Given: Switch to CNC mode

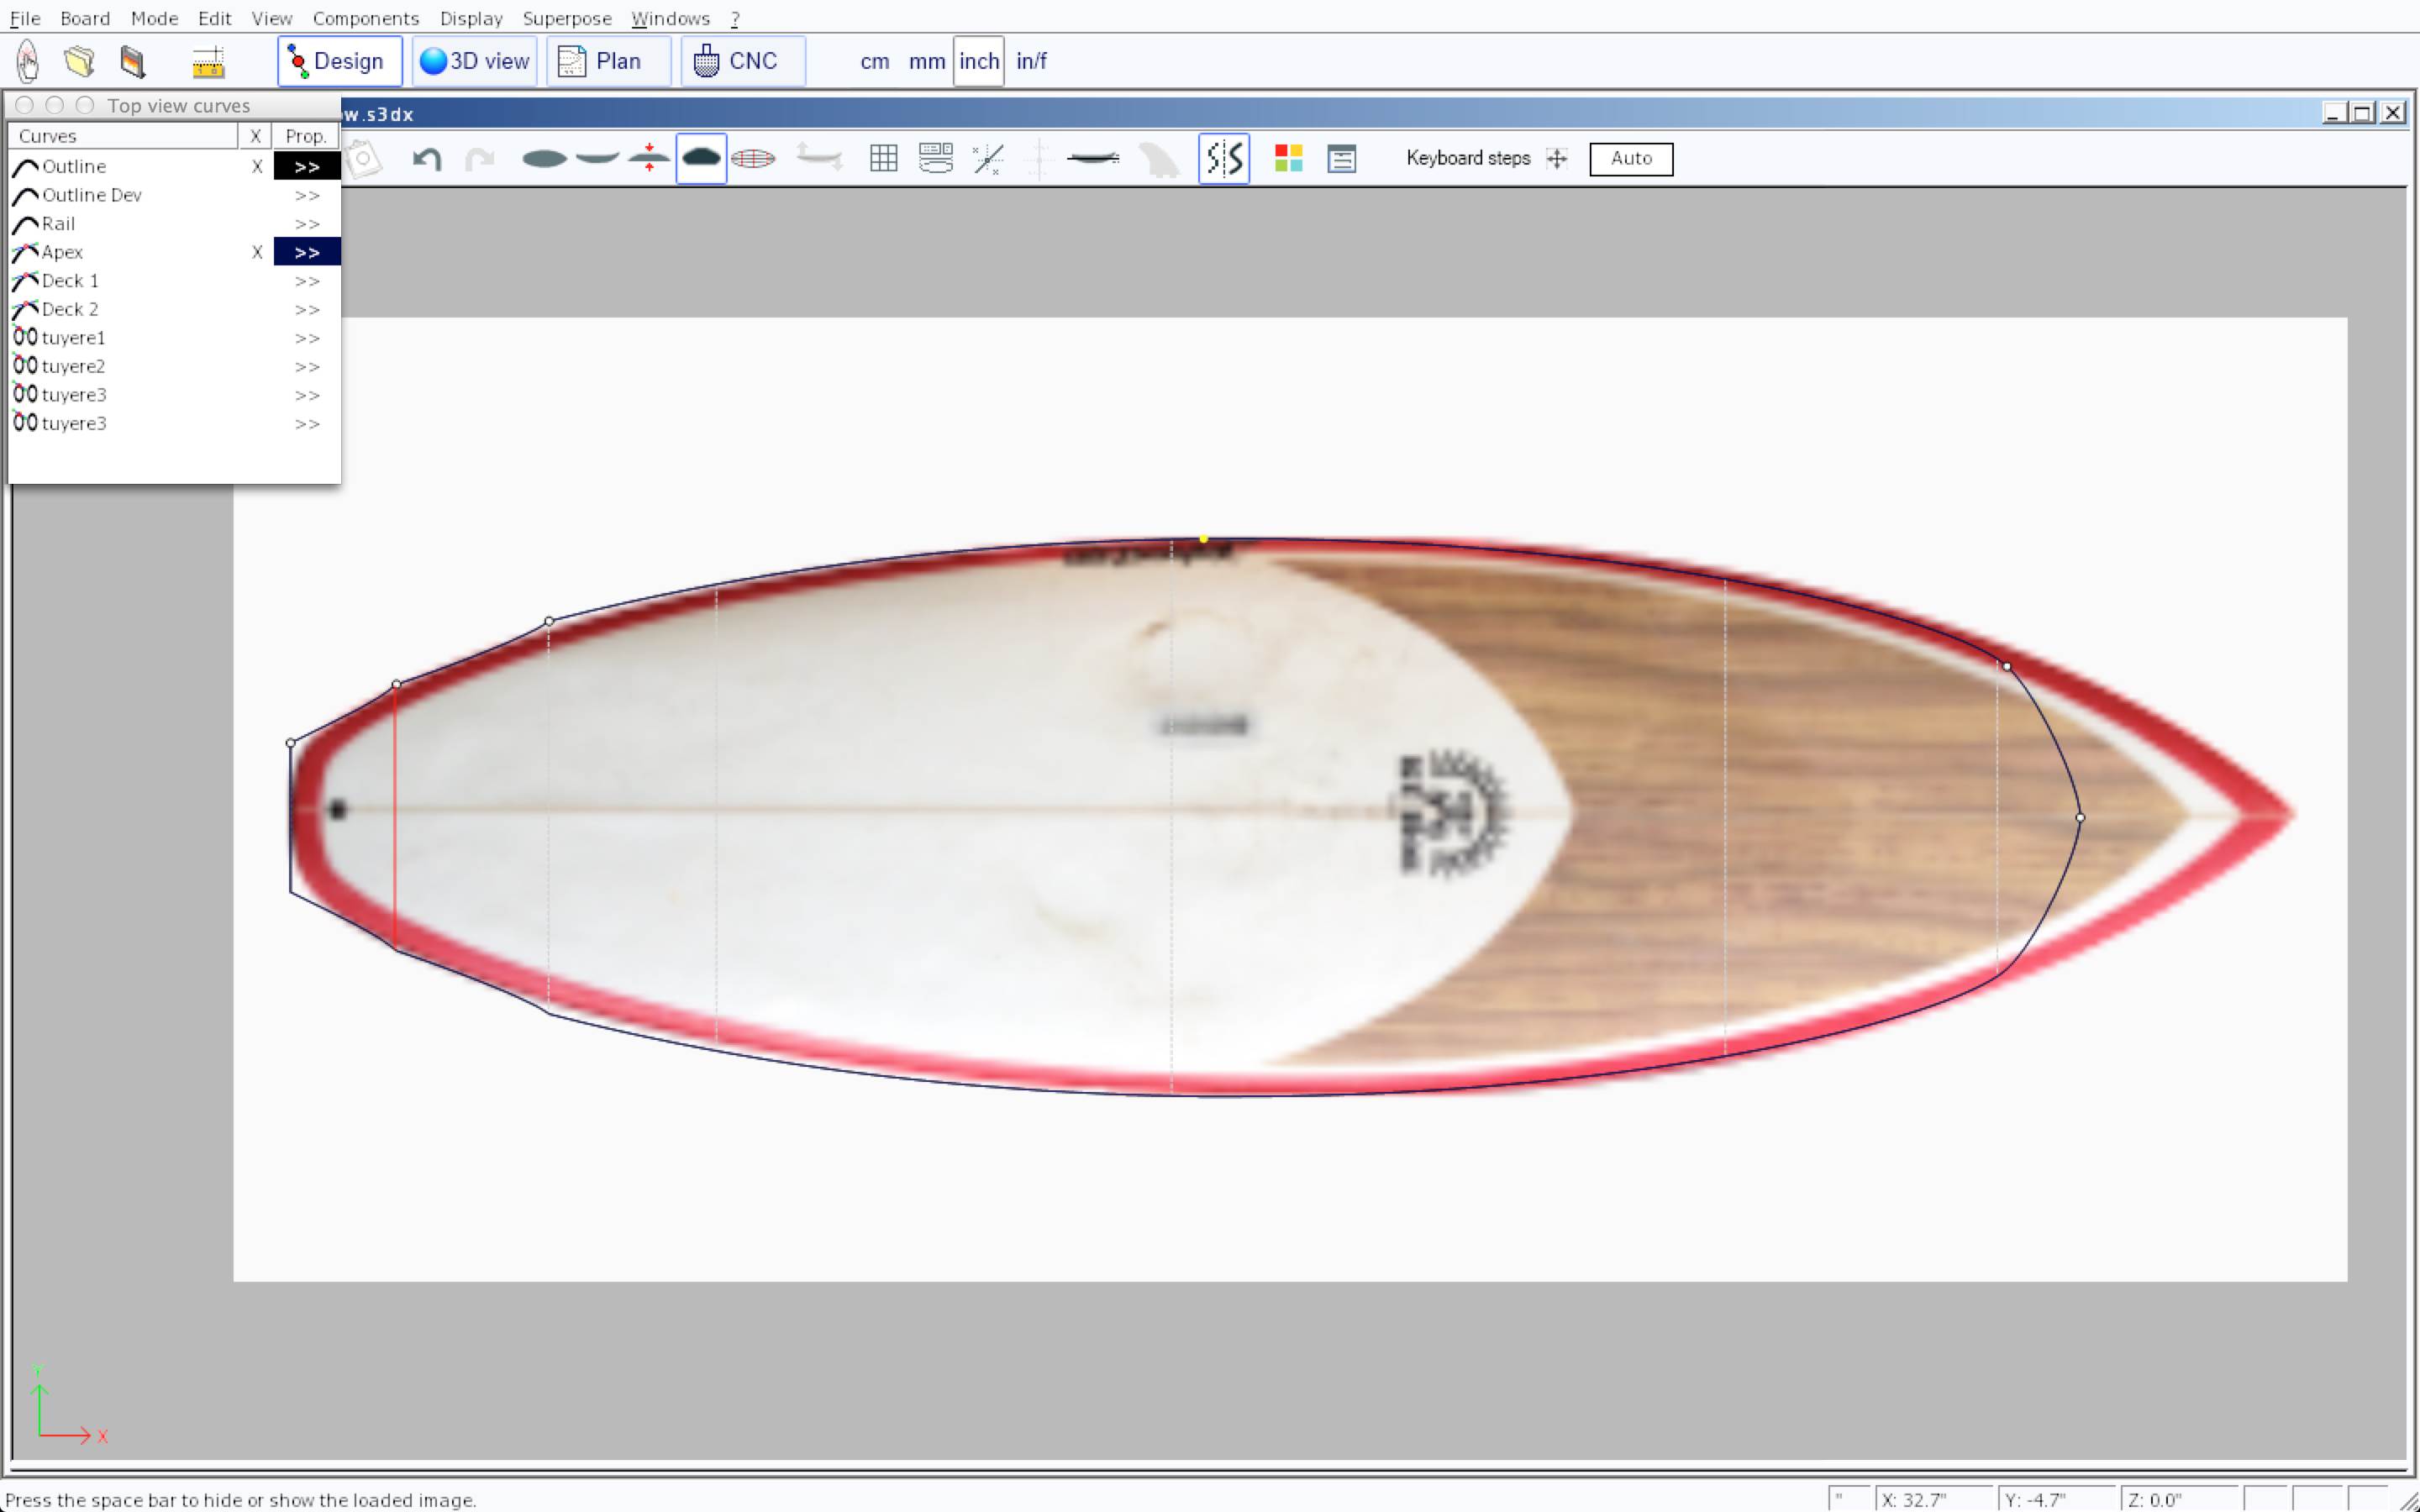Looking at the screenshot, I should 741,62.
